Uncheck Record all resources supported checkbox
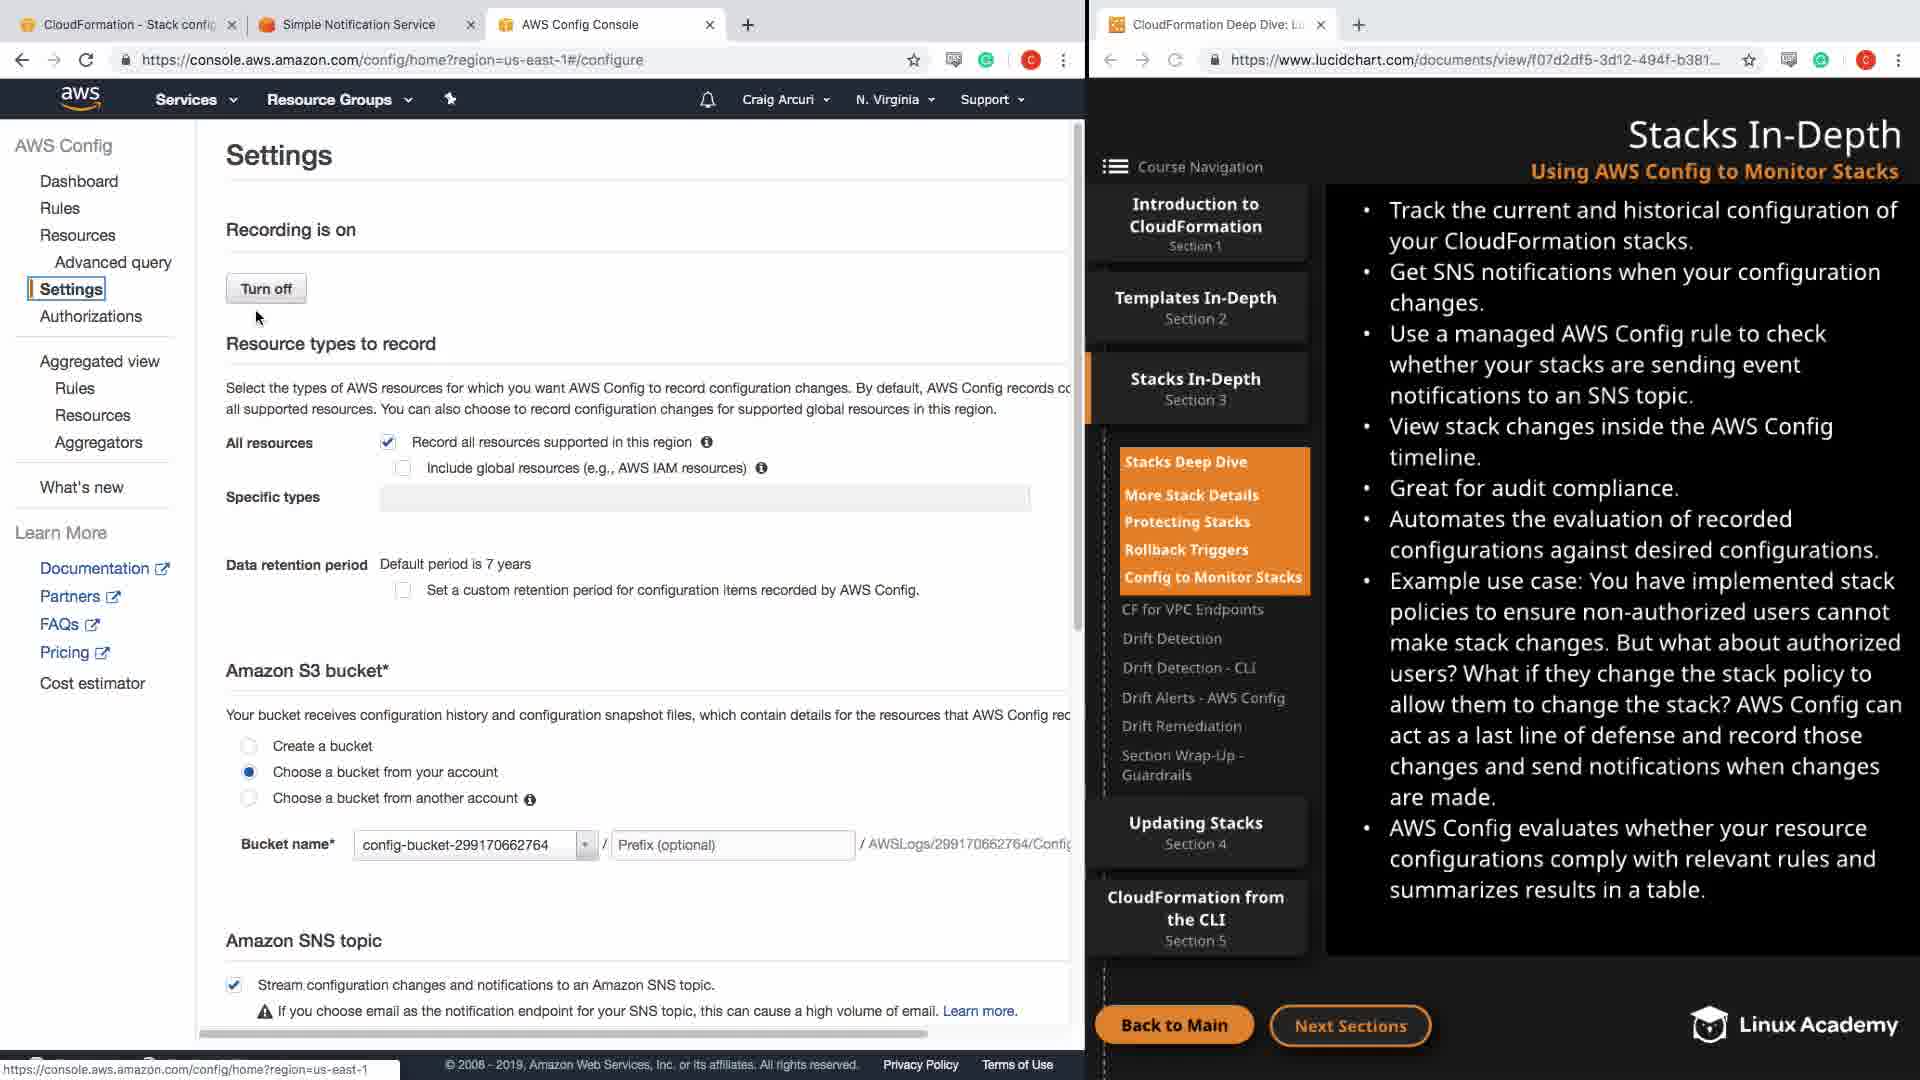The width and height of the screenshot is (1920, 1080). point(388,442)
